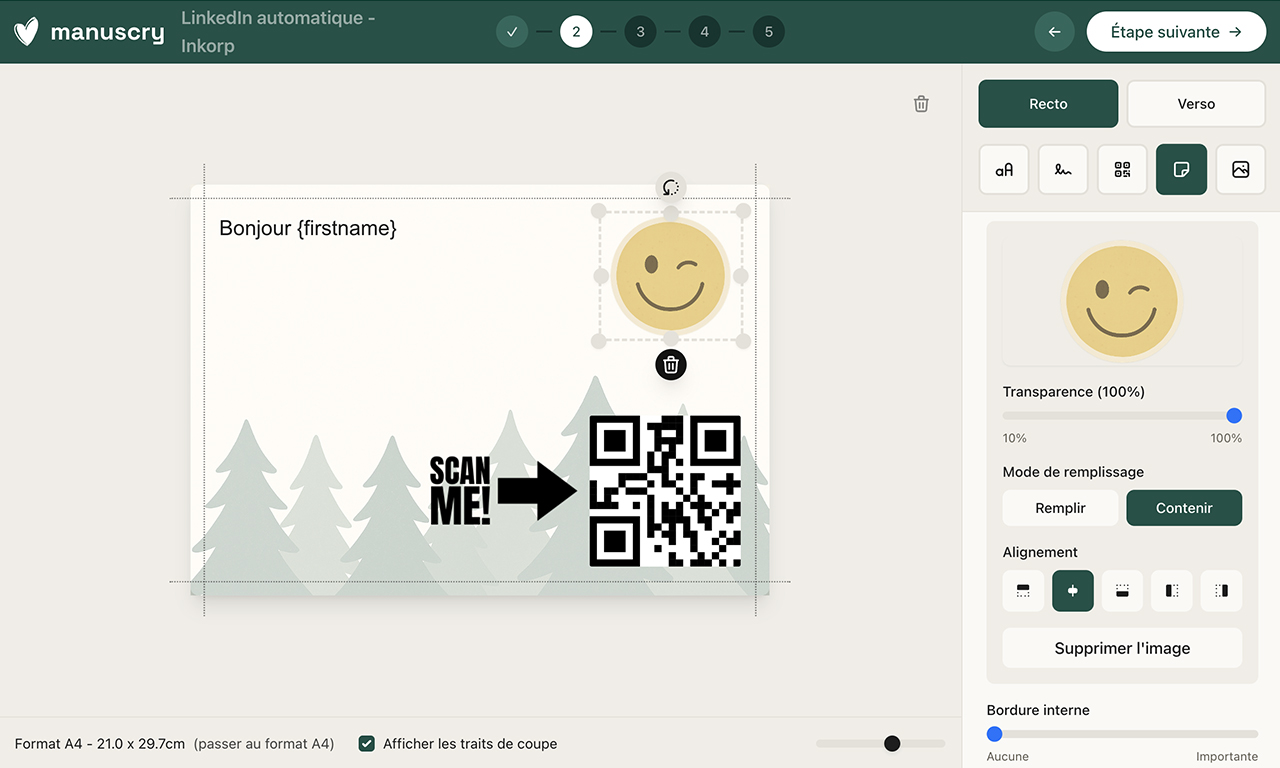Choose the Contenir fill mode
The height and width of the screenshot is (768, 1280).
[1184, 508]
